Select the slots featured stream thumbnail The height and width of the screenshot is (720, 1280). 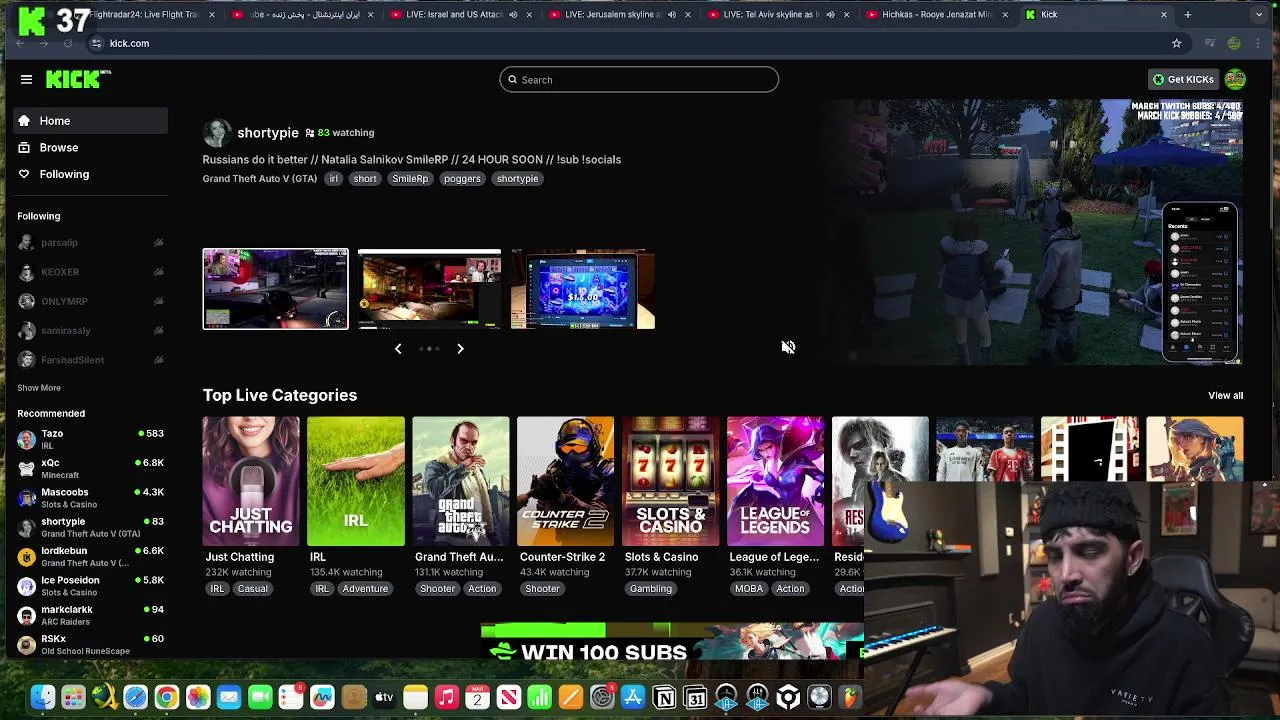tap(583, 289)
